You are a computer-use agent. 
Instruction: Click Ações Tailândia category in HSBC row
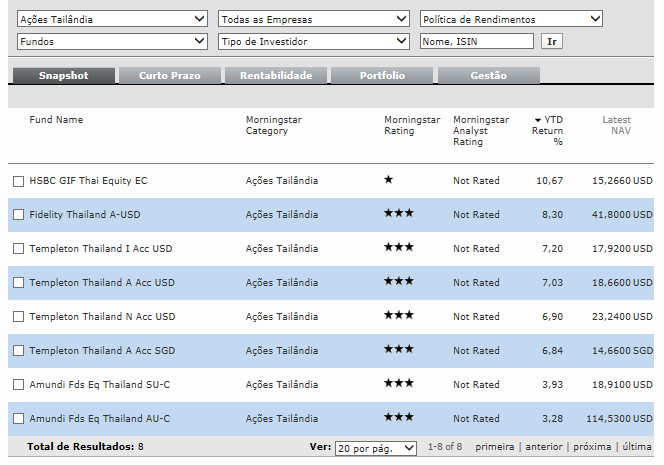(x=282, y=181)
